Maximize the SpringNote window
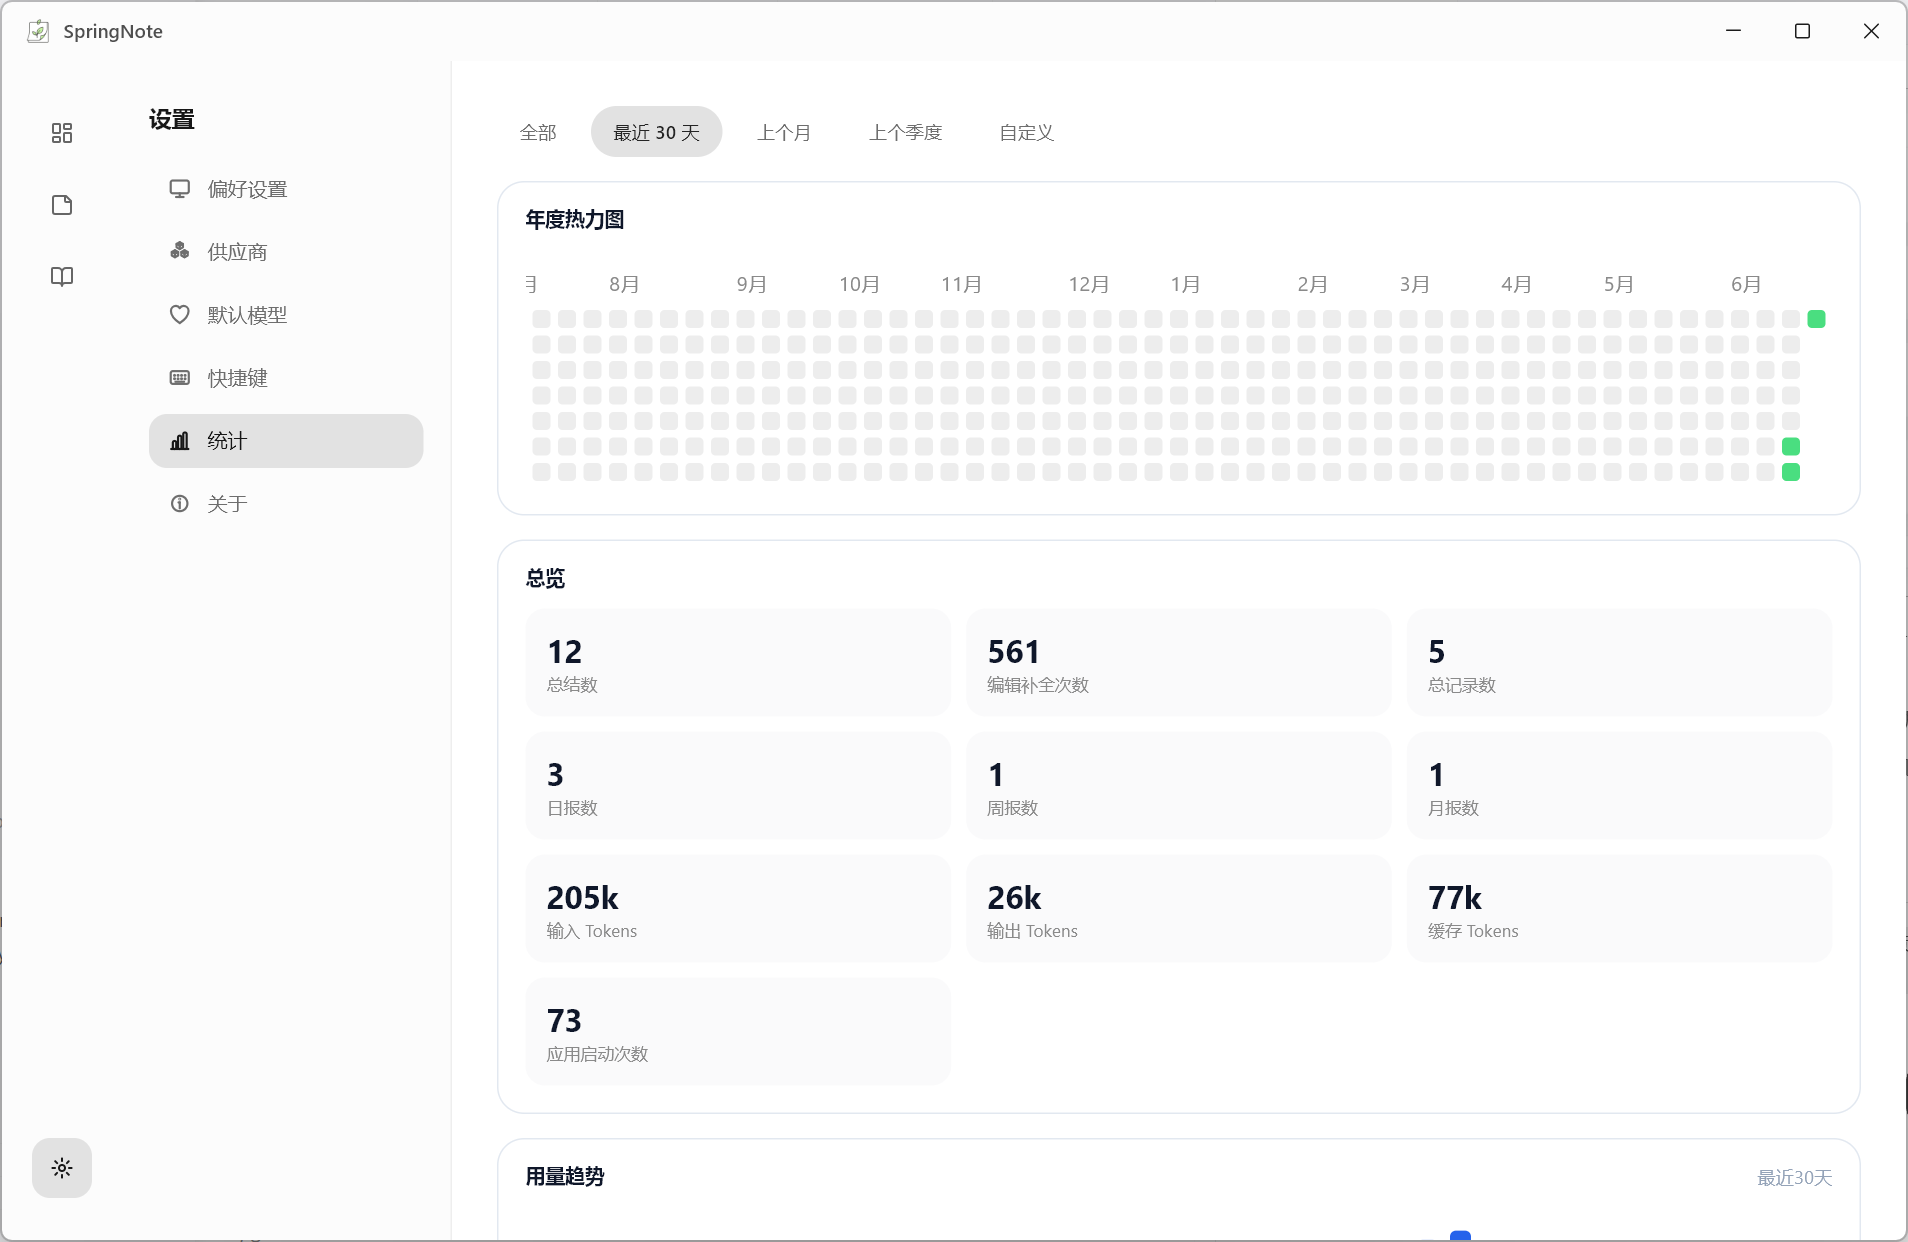This screenshot has height=1242, width=1908. tap(1802, 31)
